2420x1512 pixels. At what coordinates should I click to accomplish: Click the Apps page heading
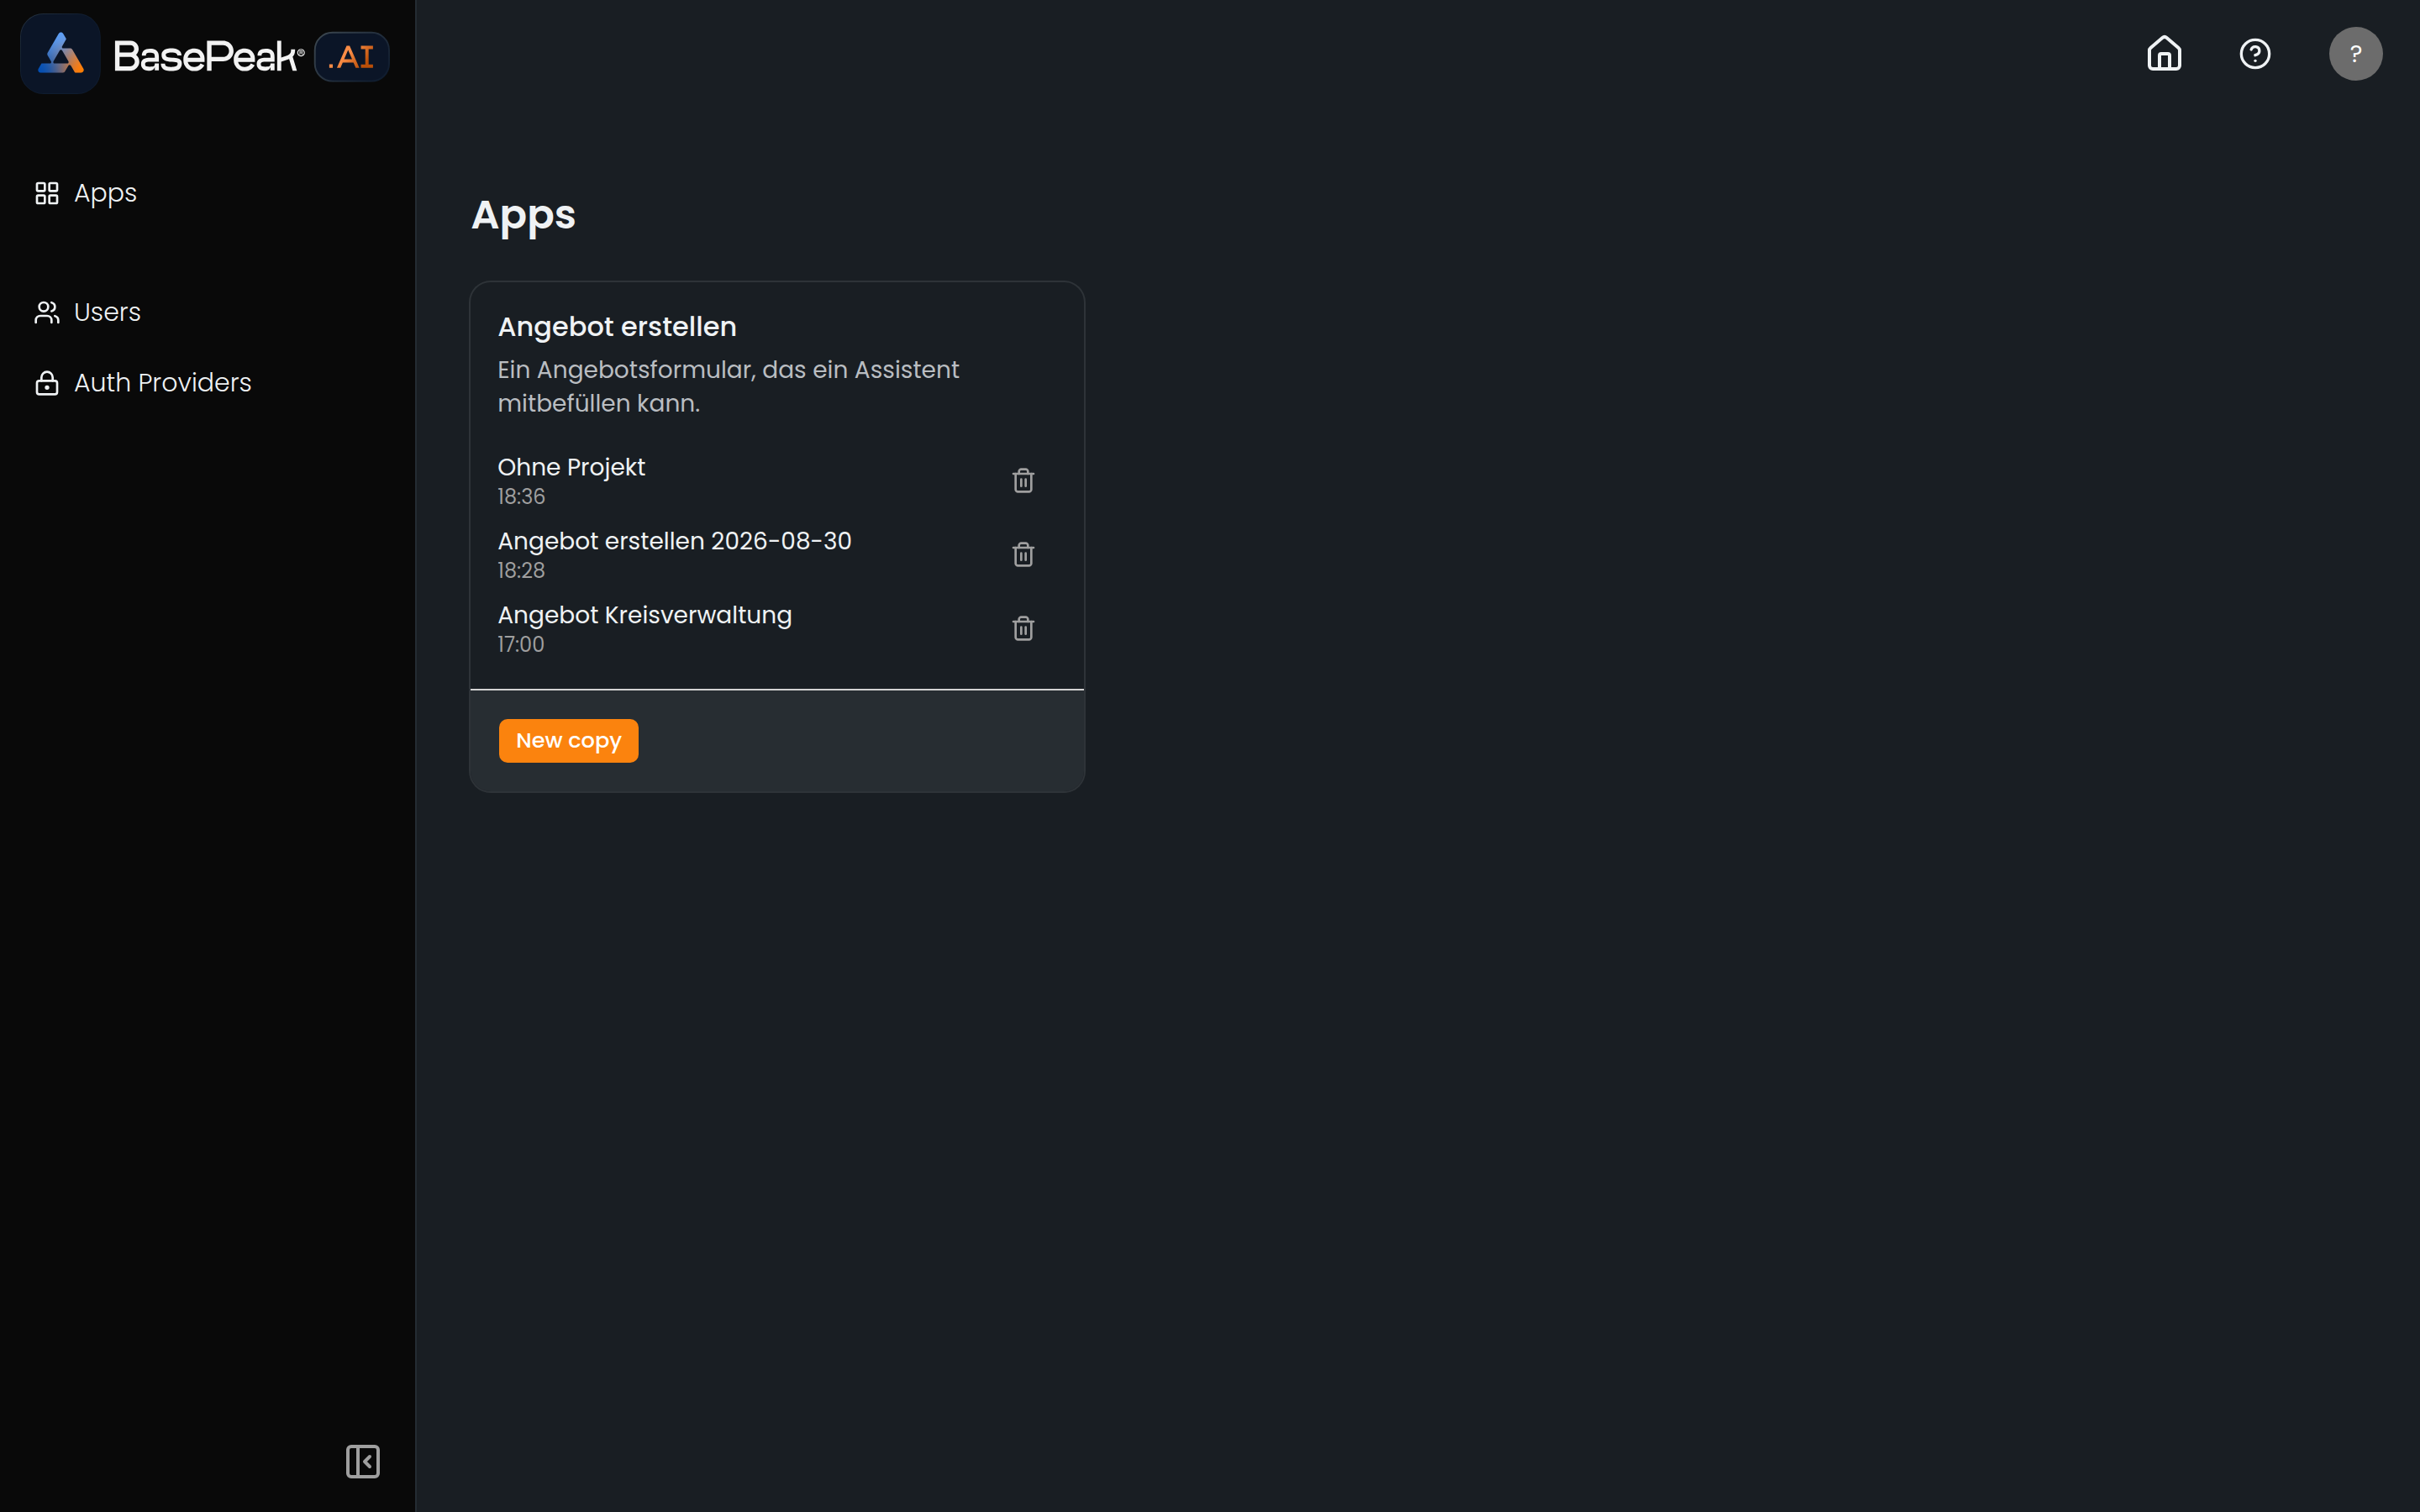click(523, 216)
